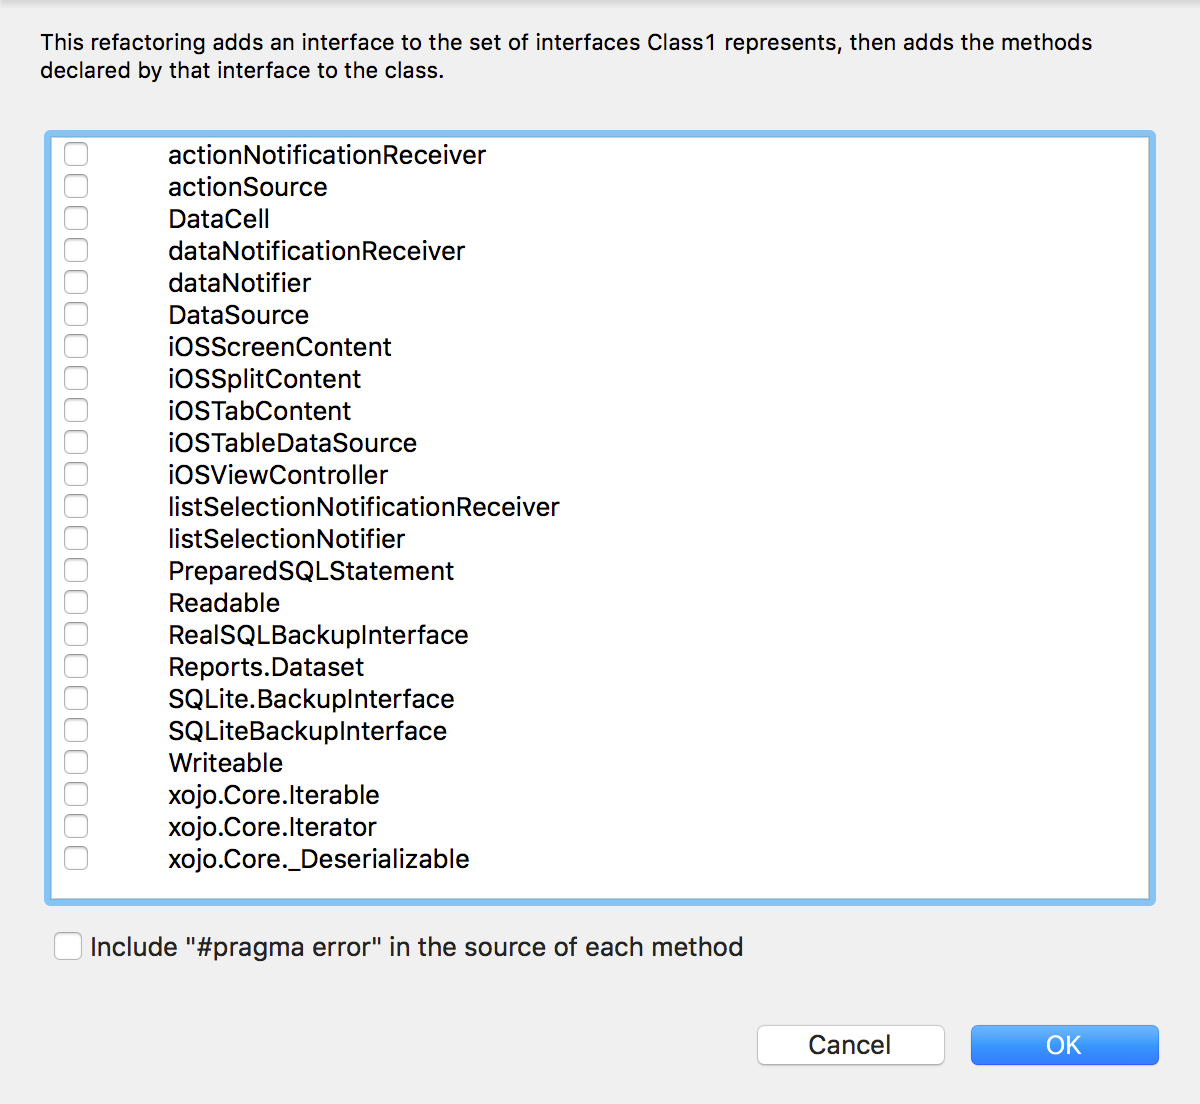Check the actionNotificationReceiver interface checkbox
The height and width of the screenshot is (1104, 1200).
tap(76, 154)
